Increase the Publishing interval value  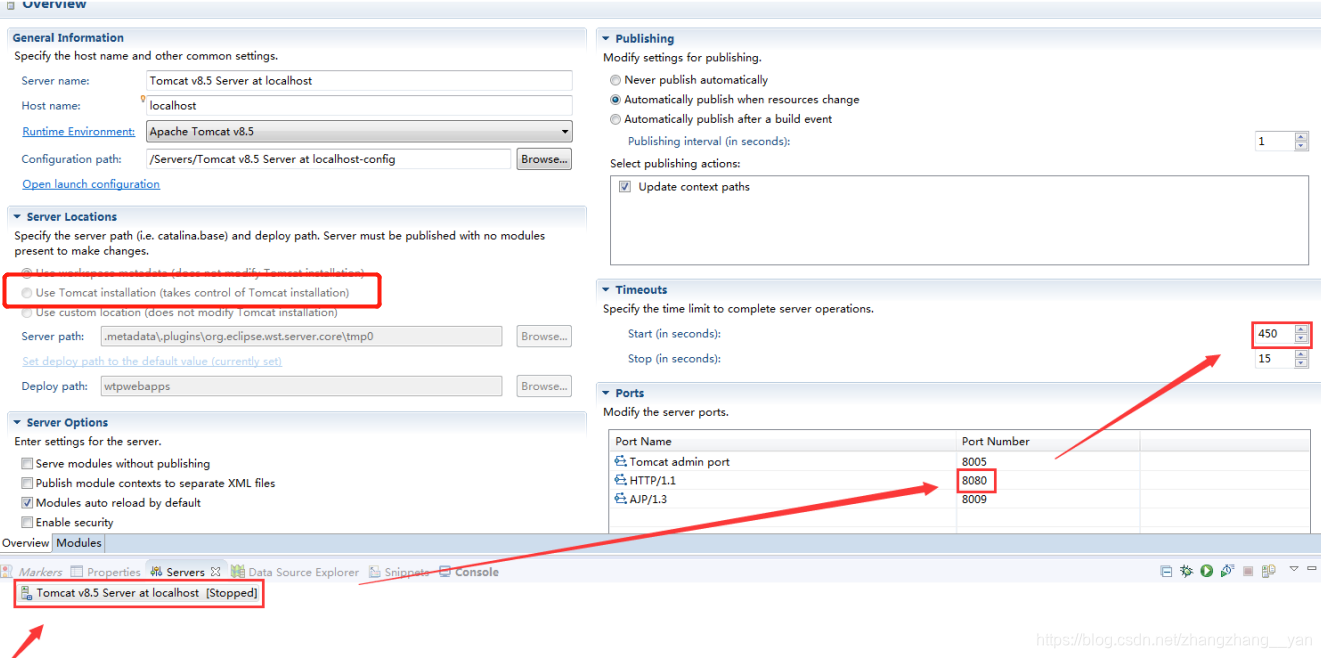[1300, 137]
